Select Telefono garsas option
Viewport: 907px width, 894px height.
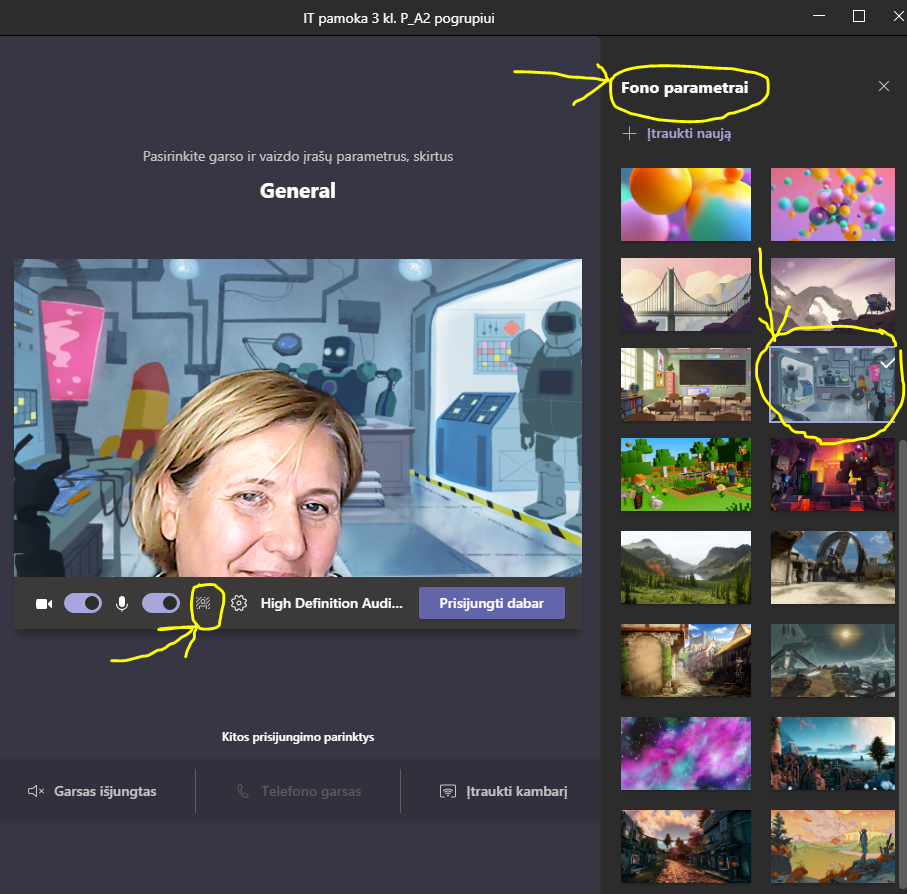(x=299, y=791)
